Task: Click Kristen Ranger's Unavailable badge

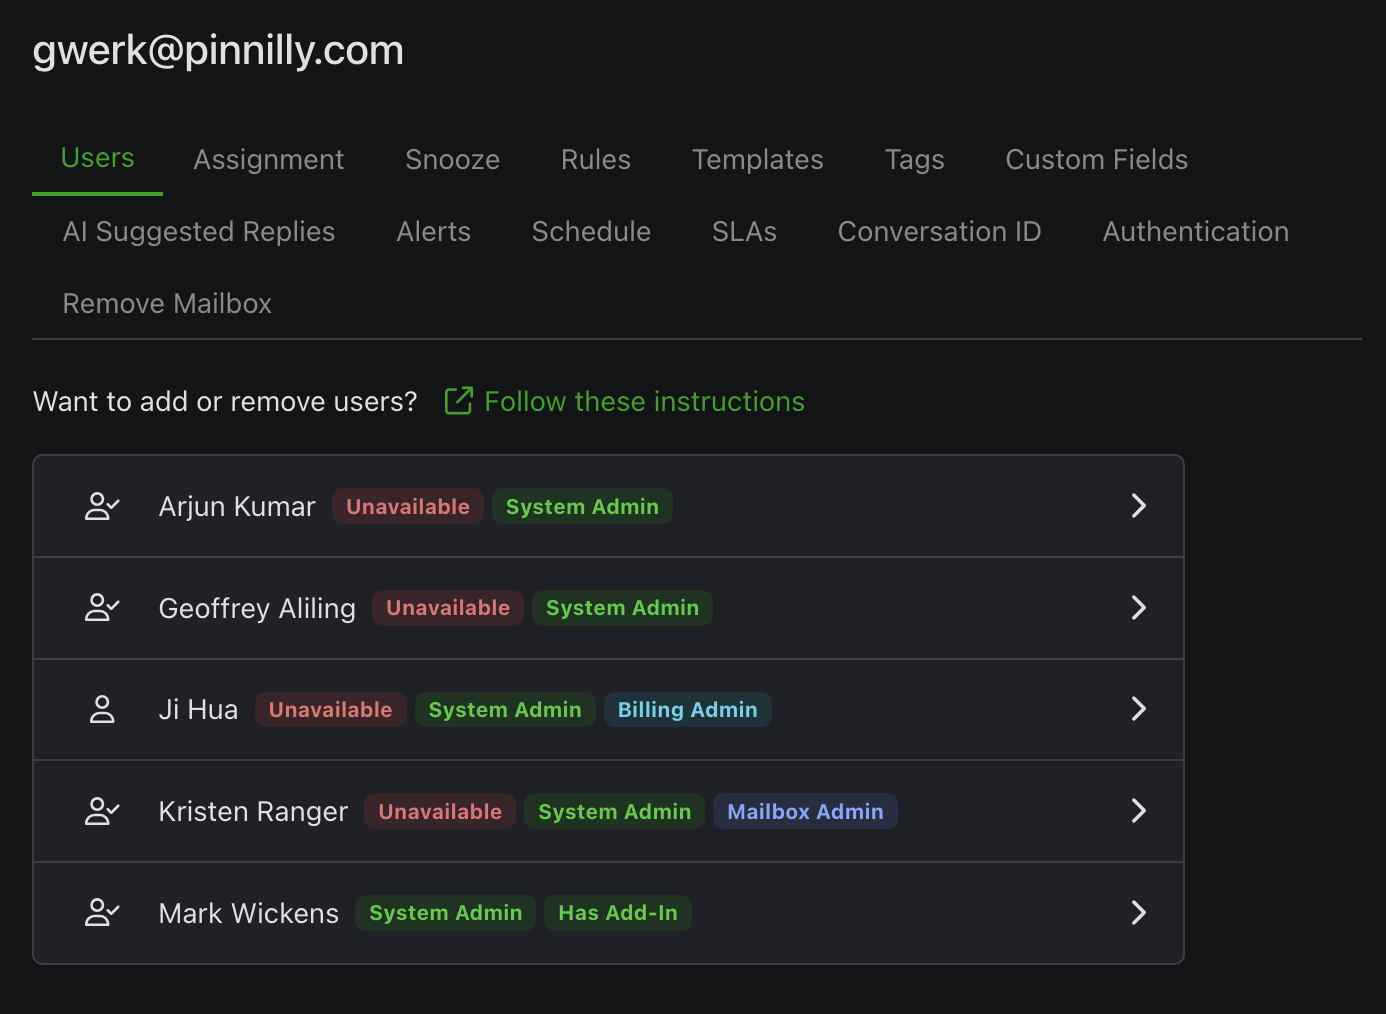Action: tap(440, 811)
